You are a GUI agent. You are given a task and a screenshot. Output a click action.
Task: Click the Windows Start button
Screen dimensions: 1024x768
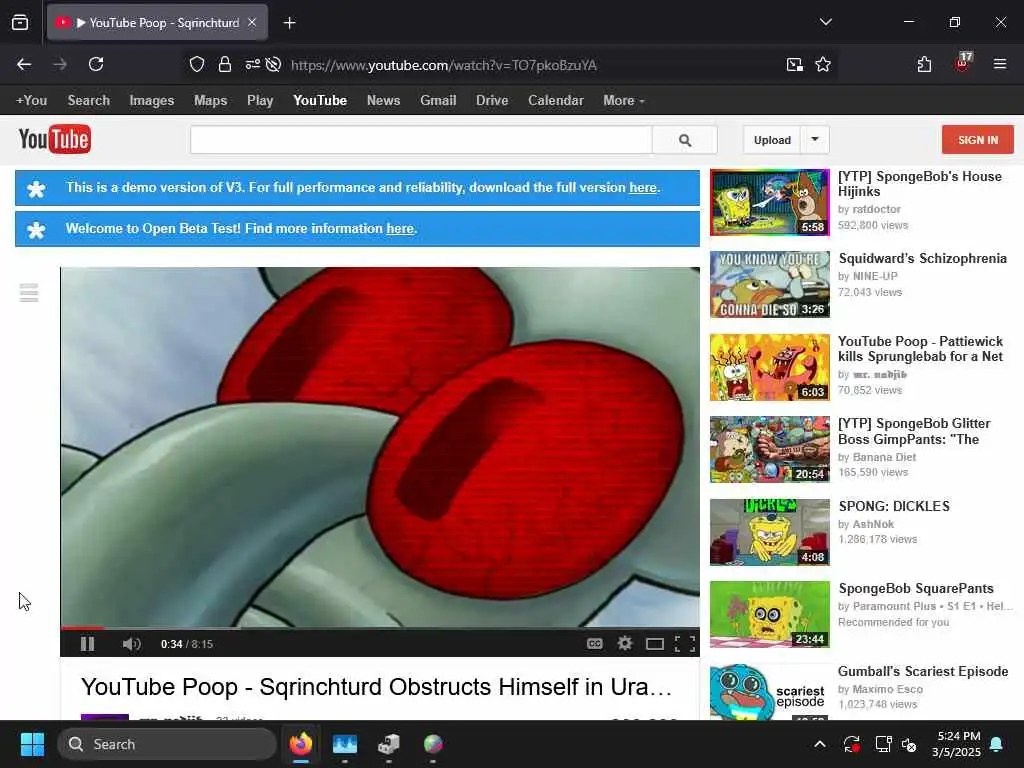[32, 744]
